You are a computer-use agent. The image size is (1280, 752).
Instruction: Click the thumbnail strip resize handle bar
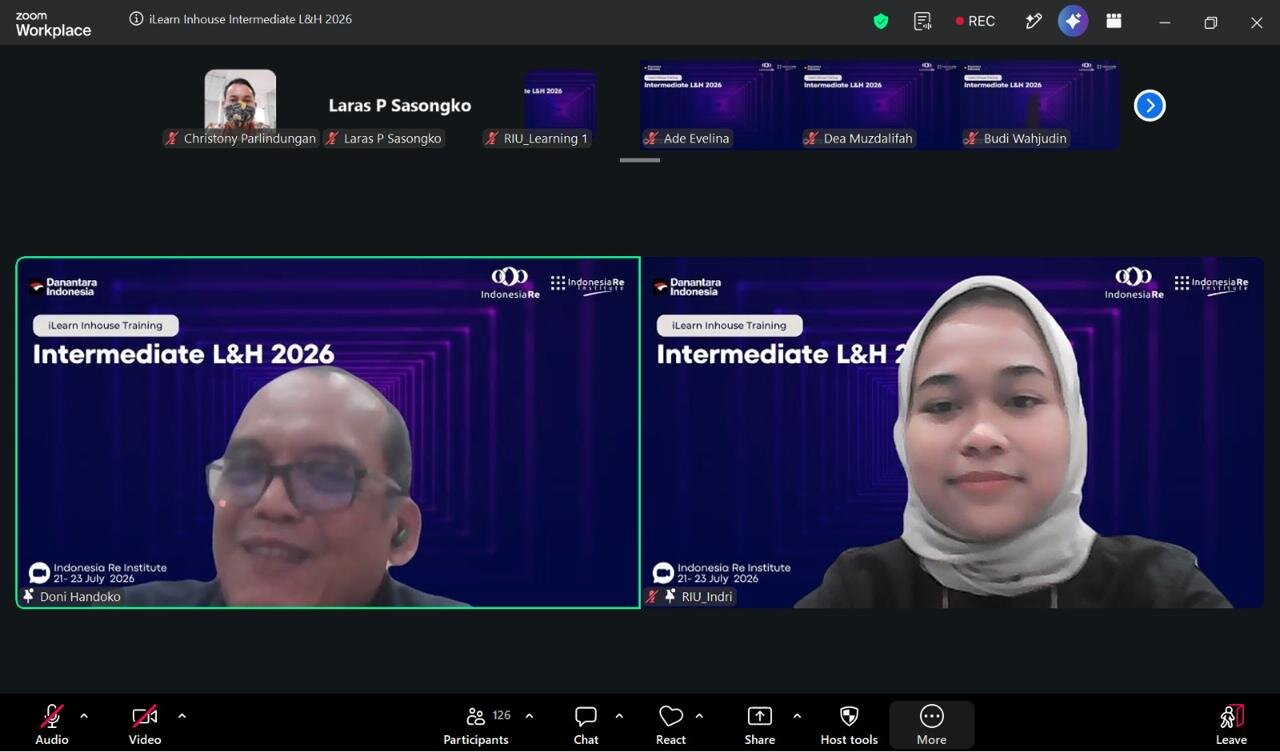coord(640,160)
